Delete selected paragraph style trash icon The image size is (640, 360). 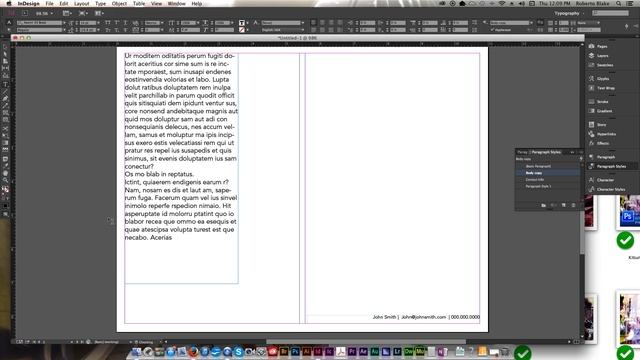(573, 205)
